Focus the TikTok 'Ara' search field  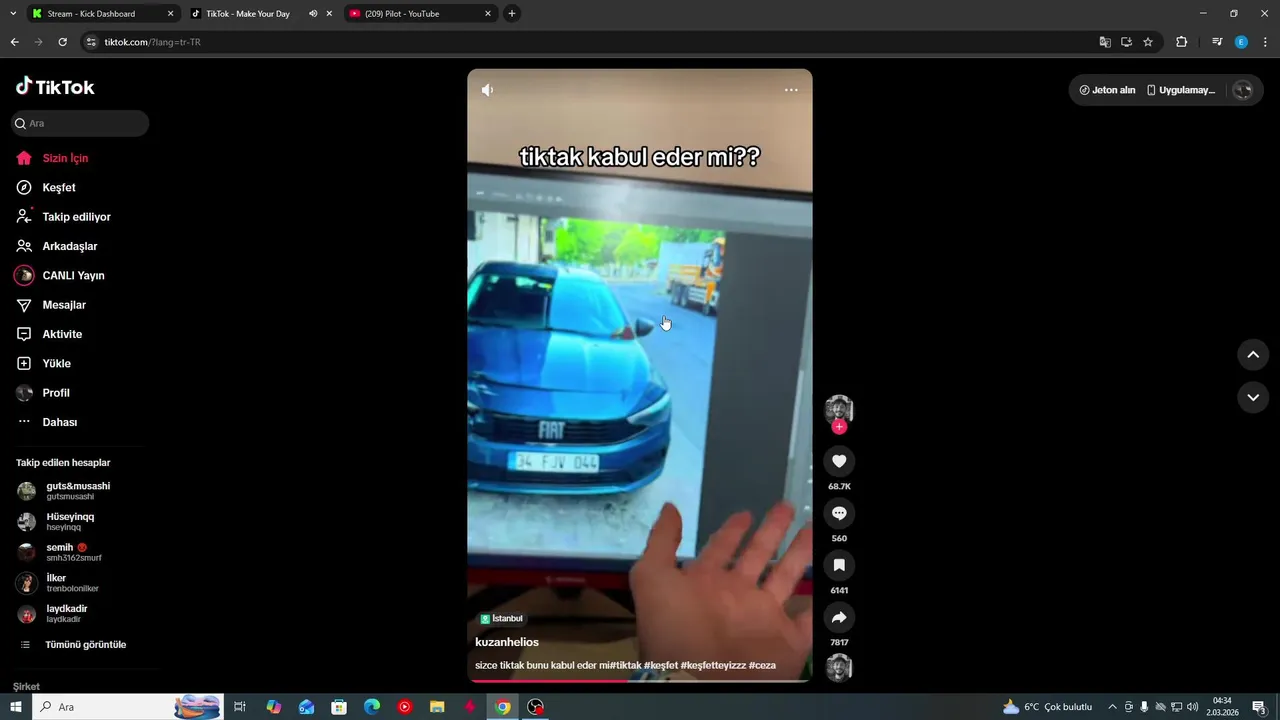pos(80,123)
